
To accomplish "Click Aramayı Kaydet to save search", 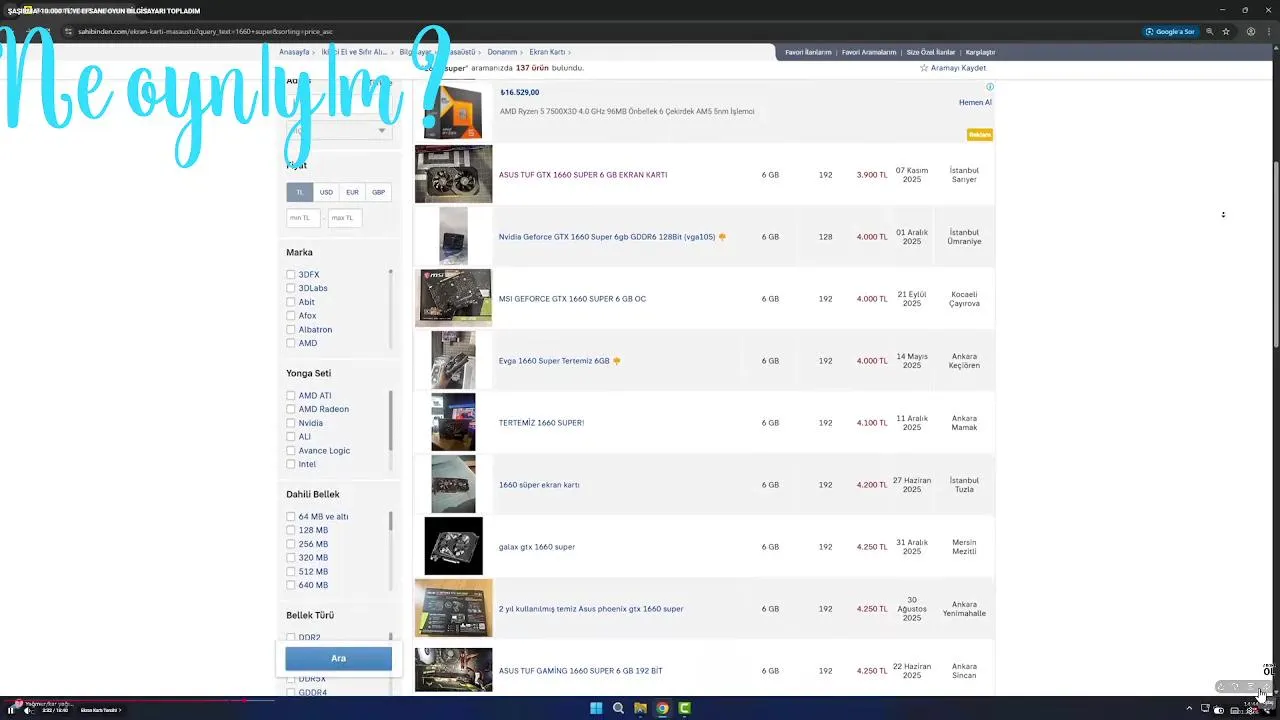I will 958,68.
